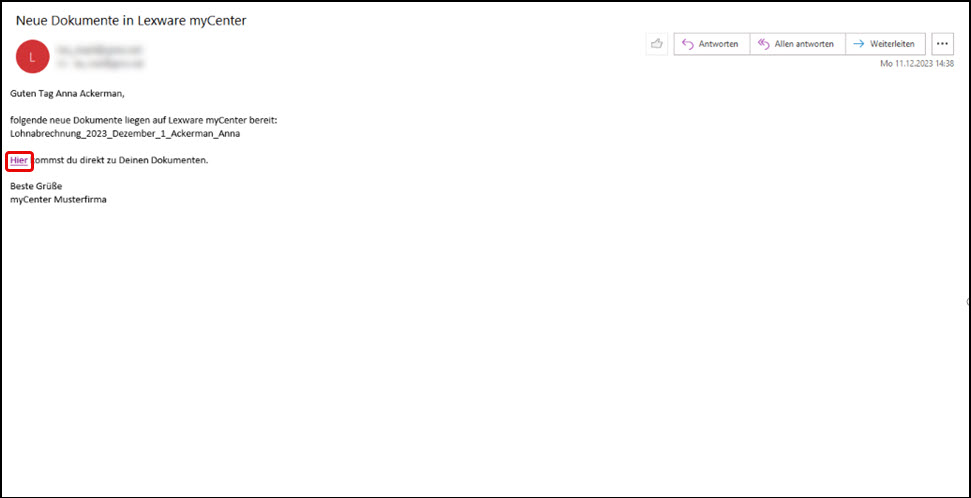
Task: Open the three-dot more actions menu
Action: [x=942, y=44]
